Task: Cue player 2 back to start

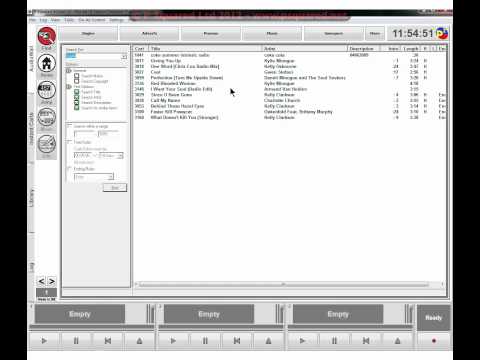Action: pos(237,341)
